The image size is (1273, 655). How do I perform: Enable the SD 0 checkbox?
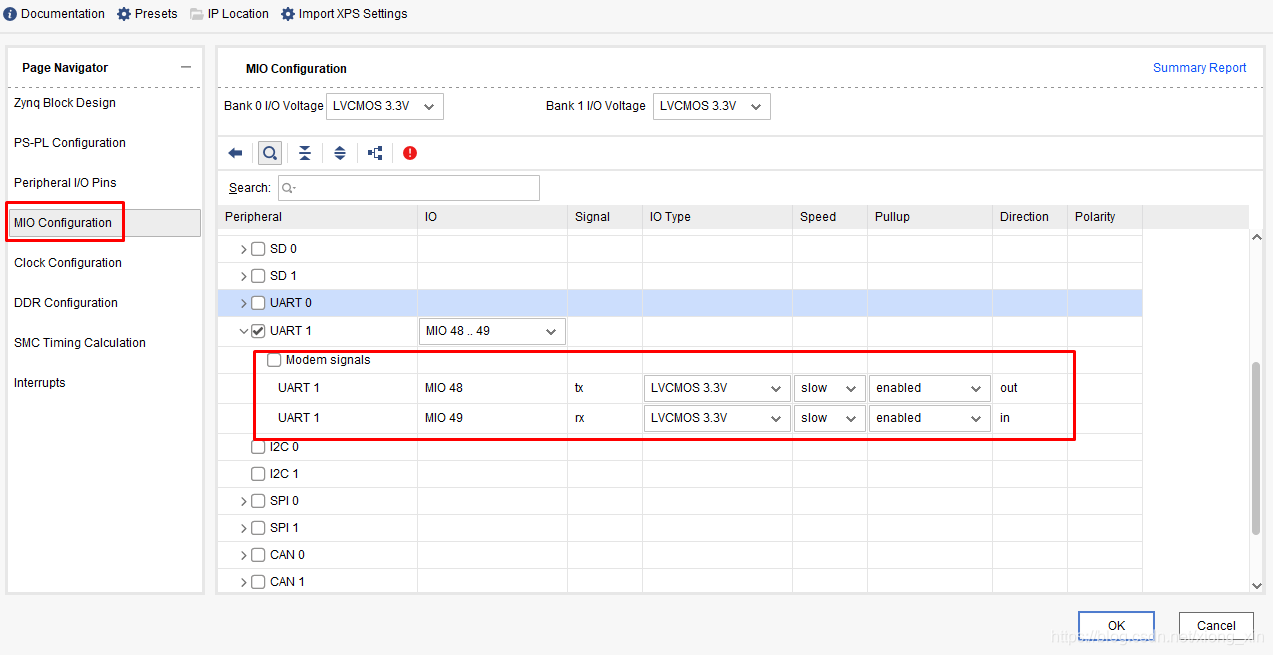click(258, 249)
